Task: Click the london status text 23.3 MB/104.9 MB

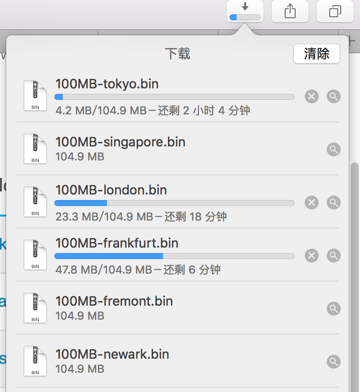Action: point(104,217)
